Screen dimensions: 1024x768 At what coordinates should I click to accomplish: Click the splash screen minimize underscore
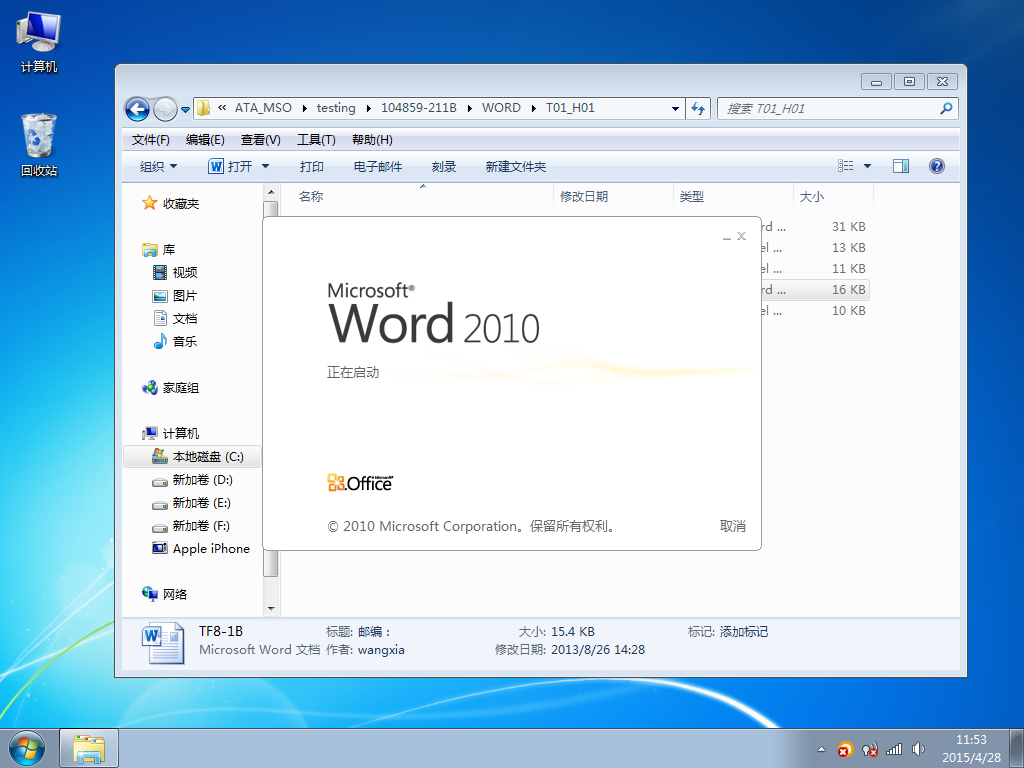tap(727, 237)
